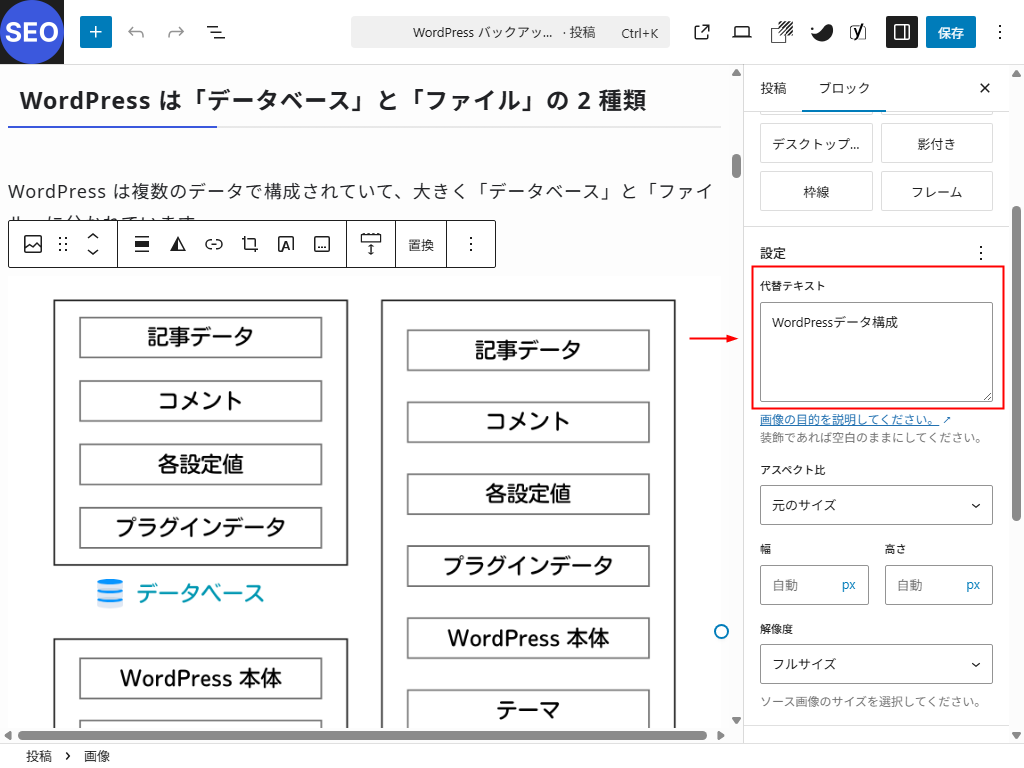Toggle the settings sidebar panel
1024x768 pixels.
[x=902, y=32]
